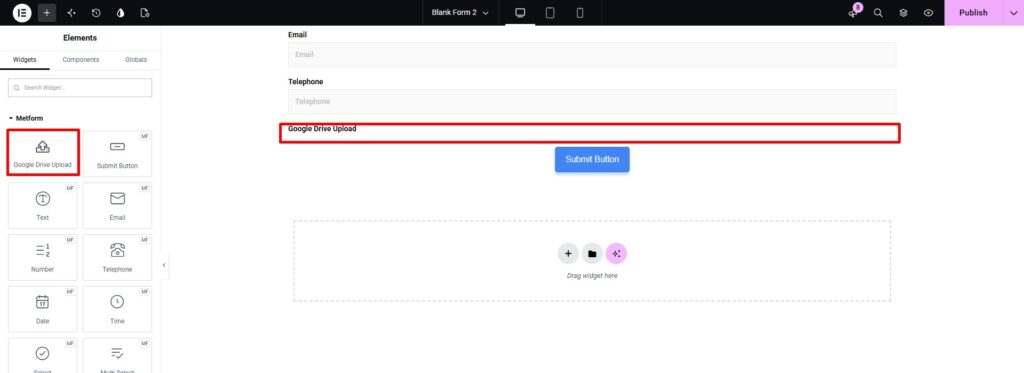The height and width of the screenshot is (373, 1024).
Task: Switch to mobile preview mode
Action: (579, 12)
